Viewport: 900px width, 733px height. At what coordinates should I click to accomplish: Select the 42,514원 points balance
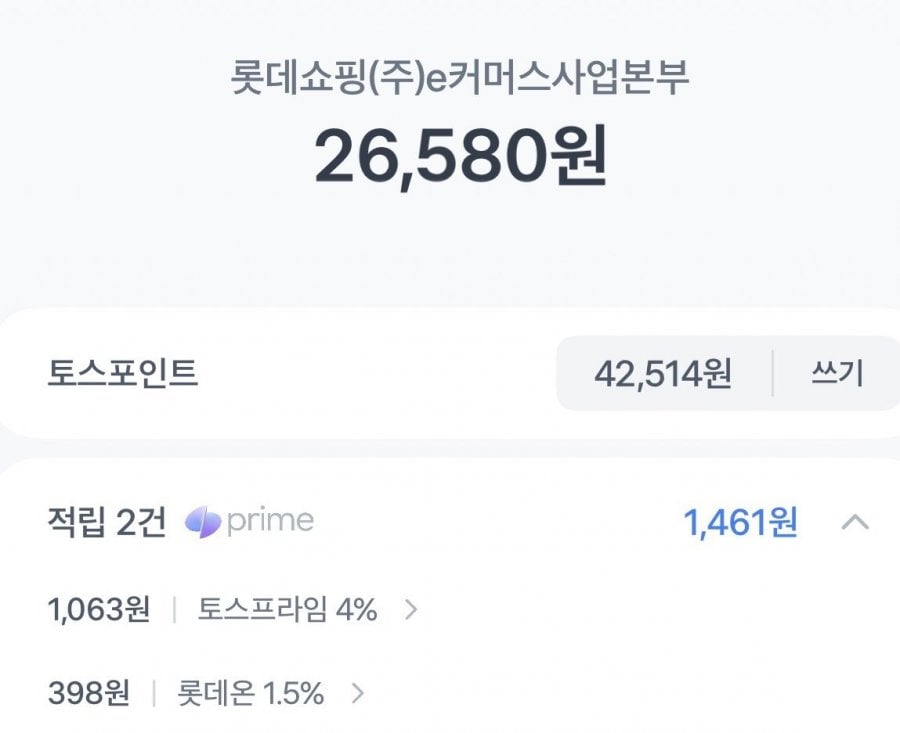tap(663, 374)
